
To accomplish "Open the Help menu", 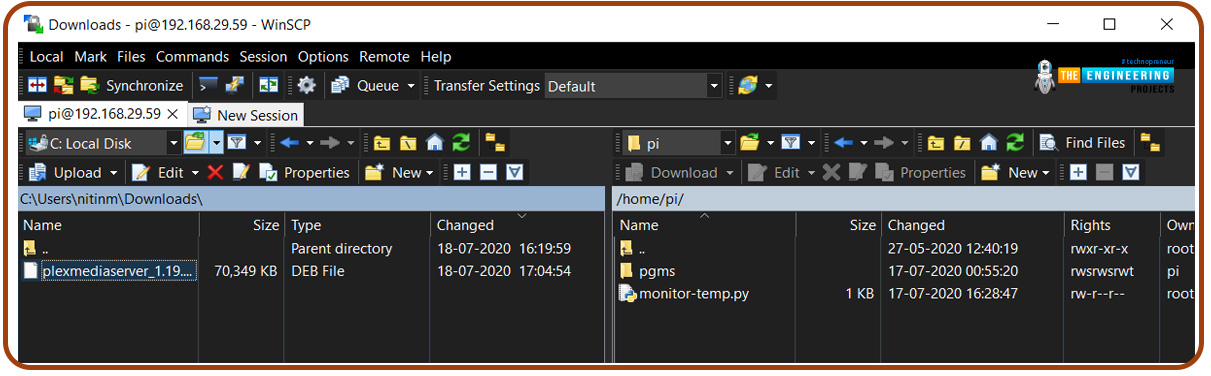I will [436, 57].
